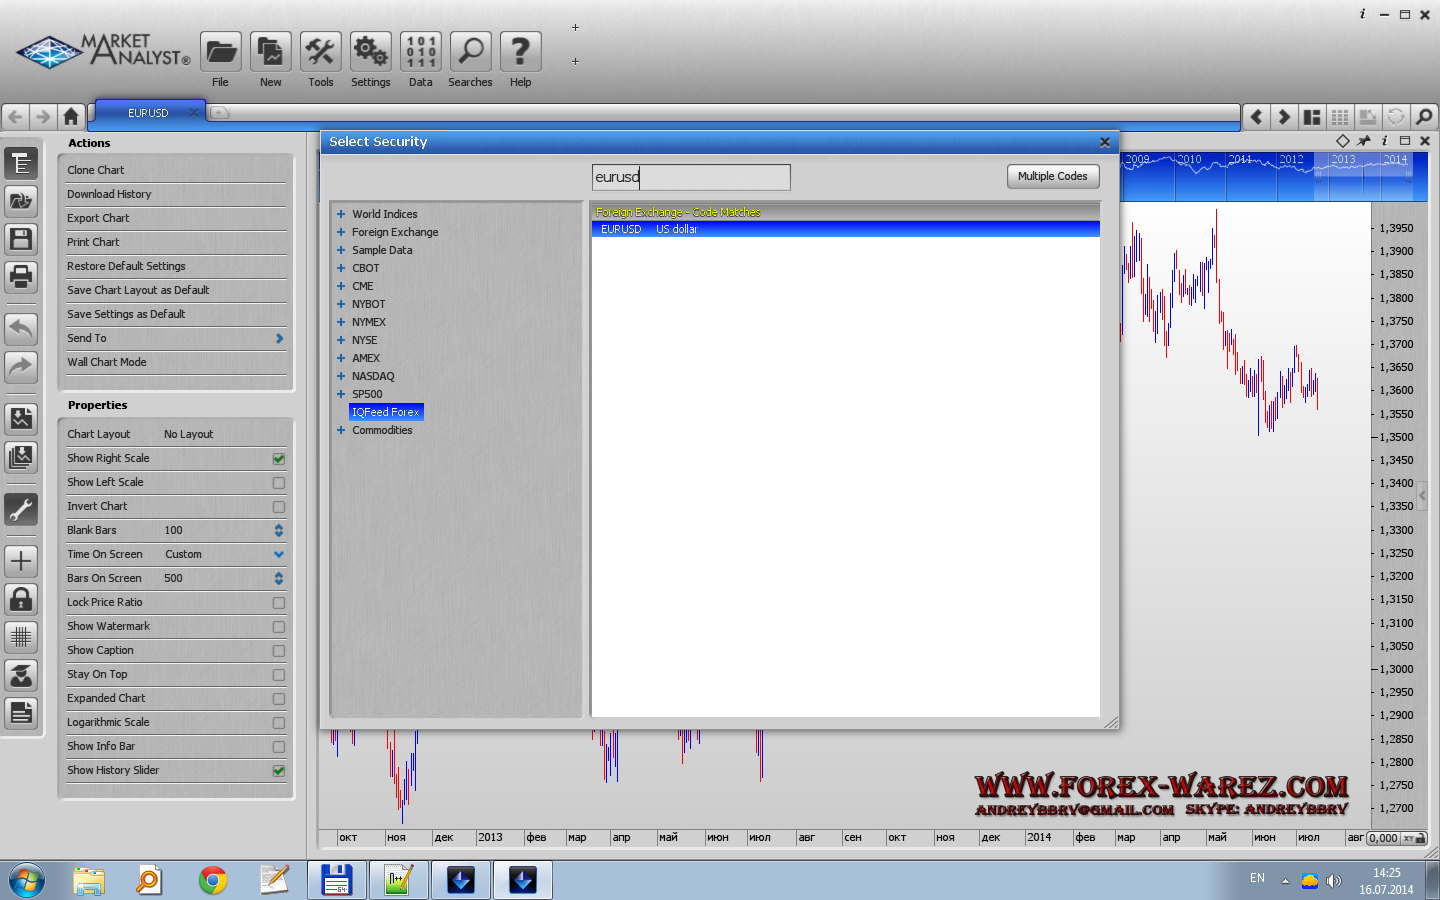Enable Logarithmic Scale checkbox

tap(279, 723)
